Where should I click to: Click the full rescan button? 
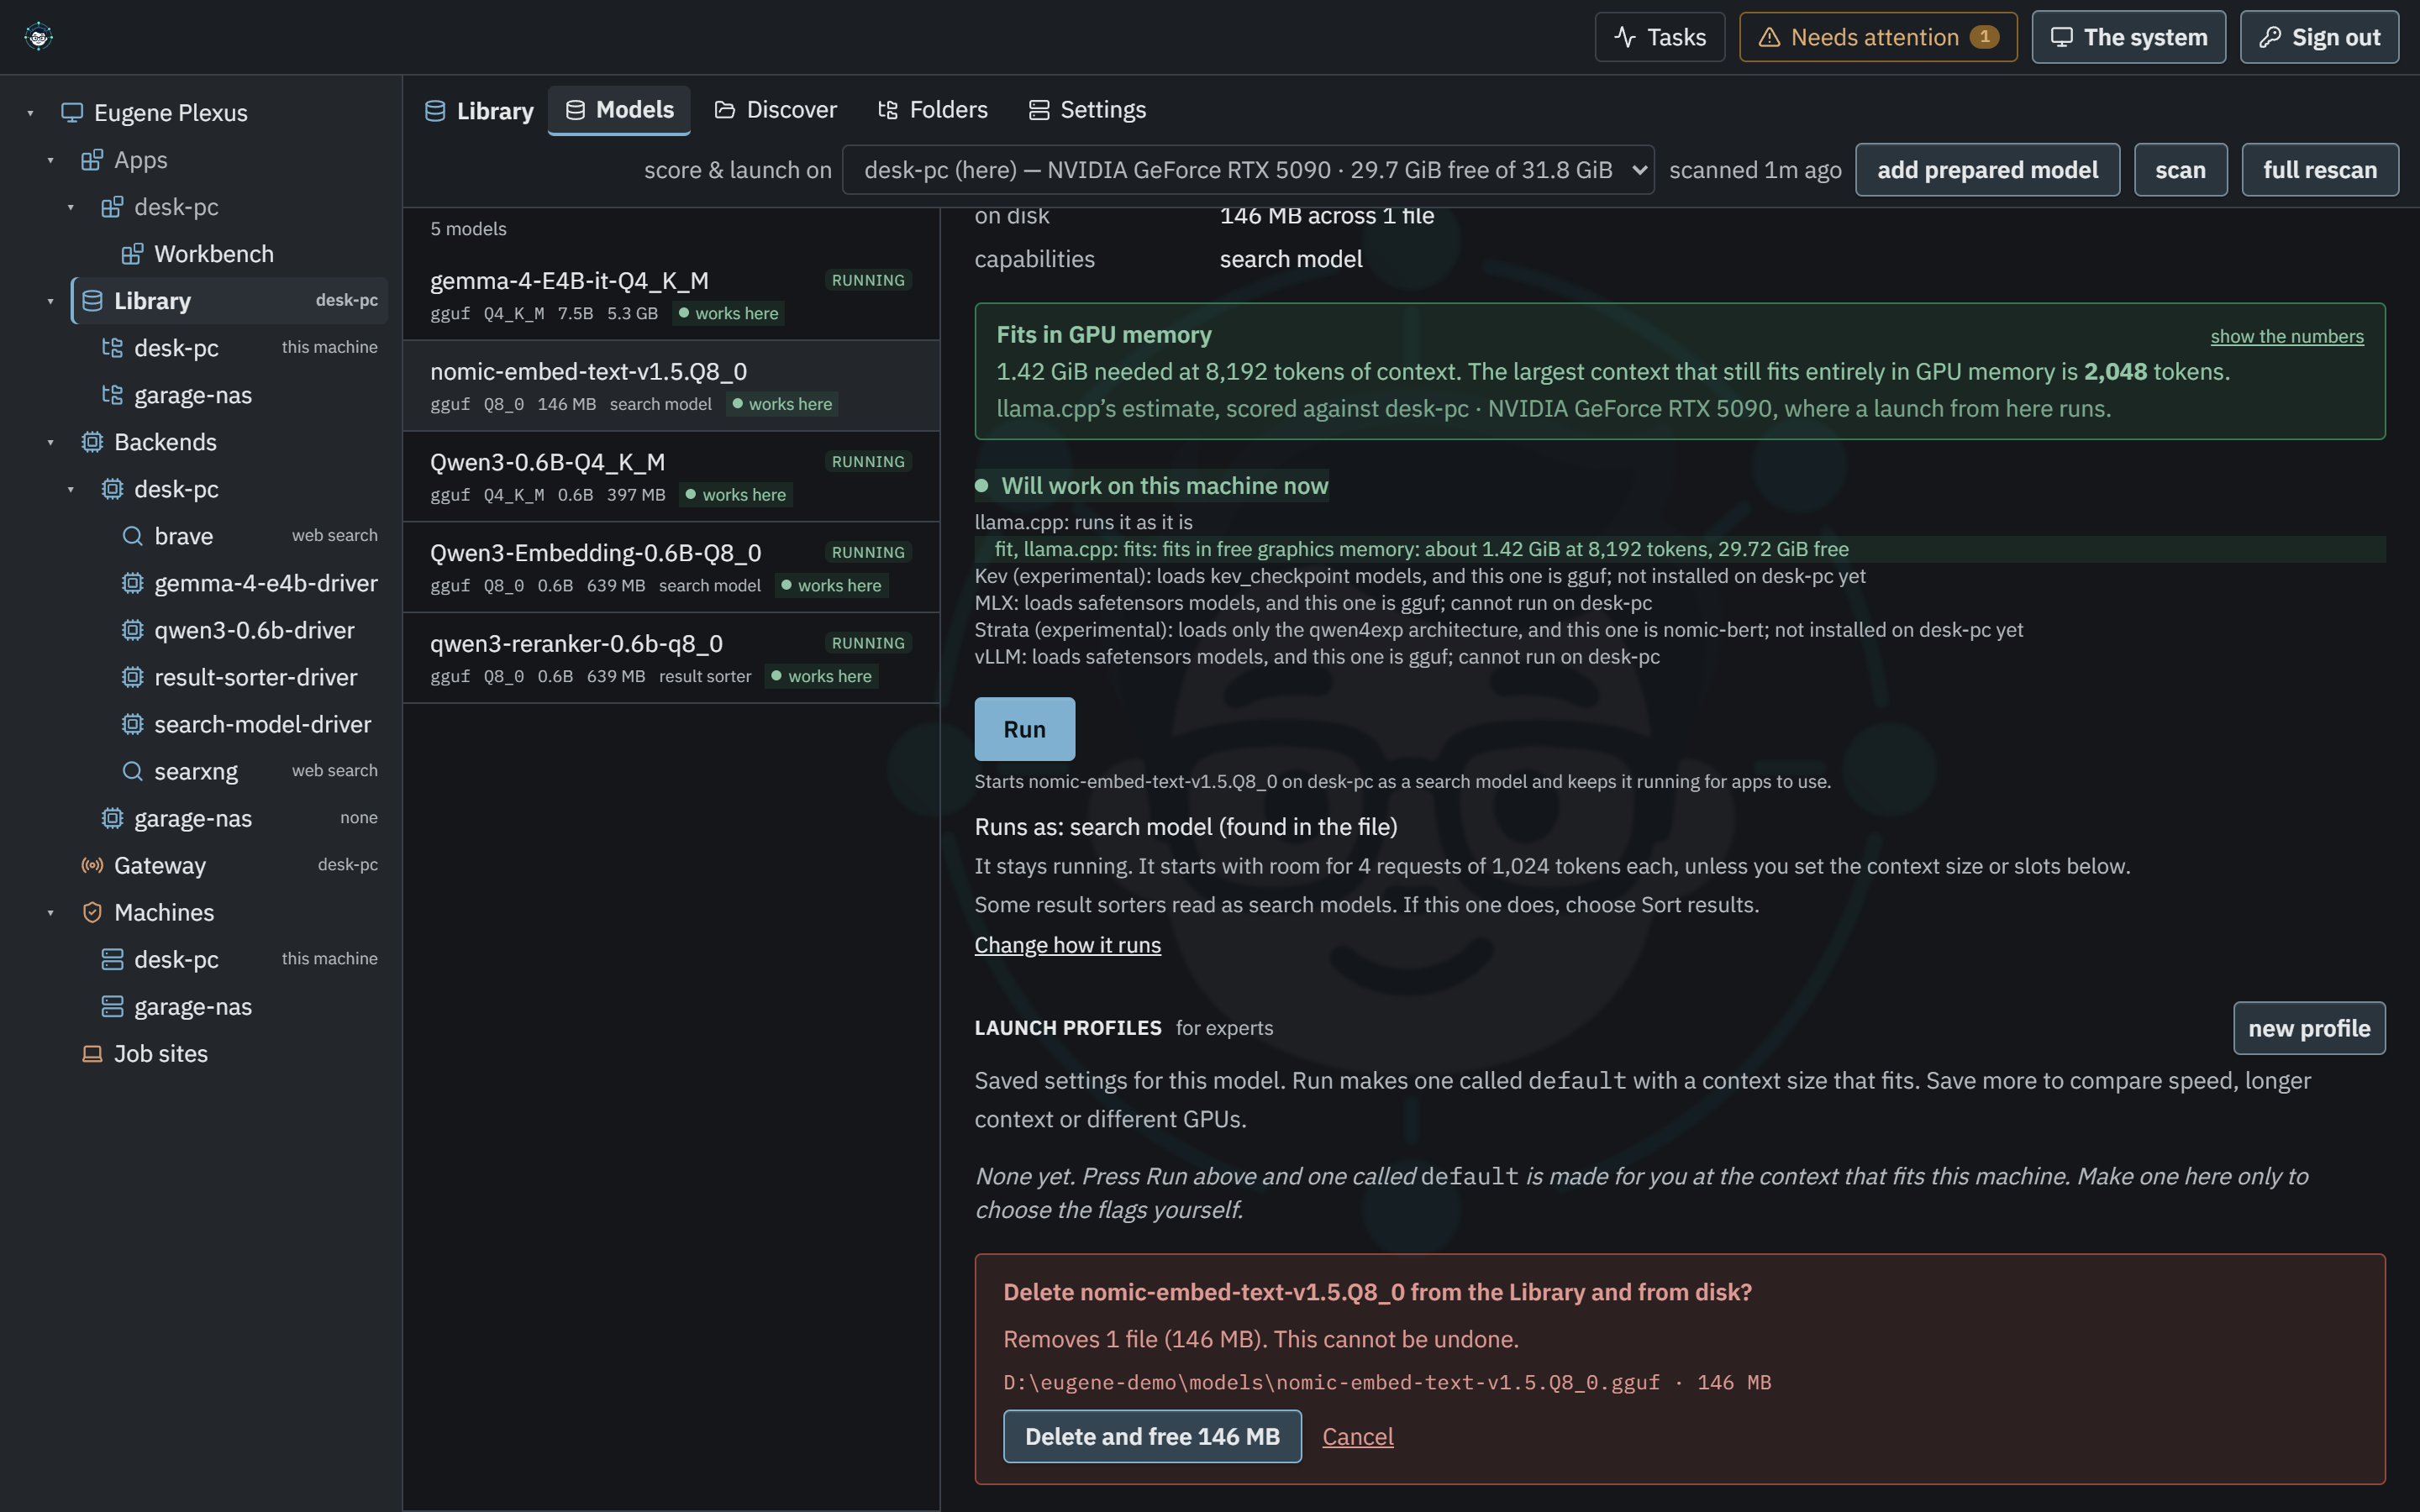click(2320, 170)
